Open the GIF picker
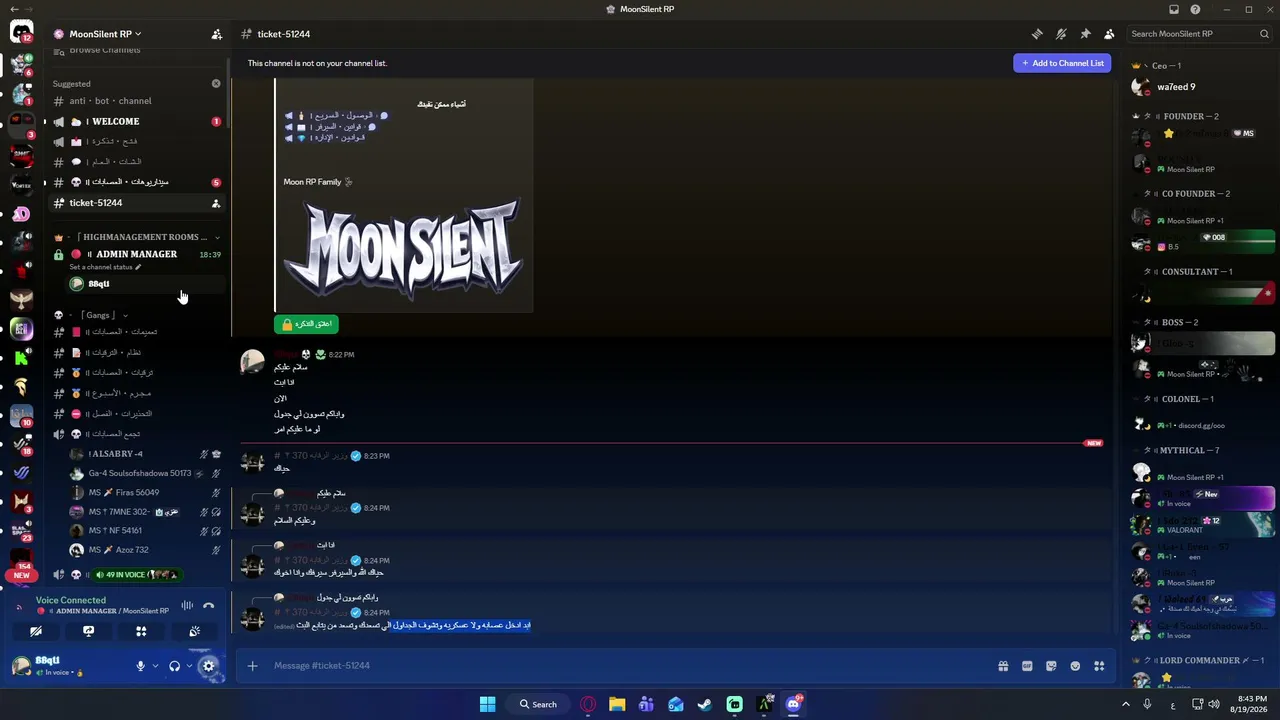The image size is (1280, 720). coord(1027,666)
